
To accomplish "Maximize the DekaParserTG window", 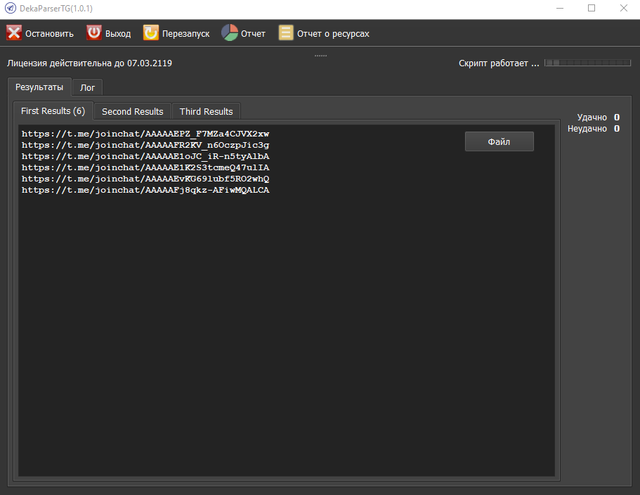I will [591, 8].
